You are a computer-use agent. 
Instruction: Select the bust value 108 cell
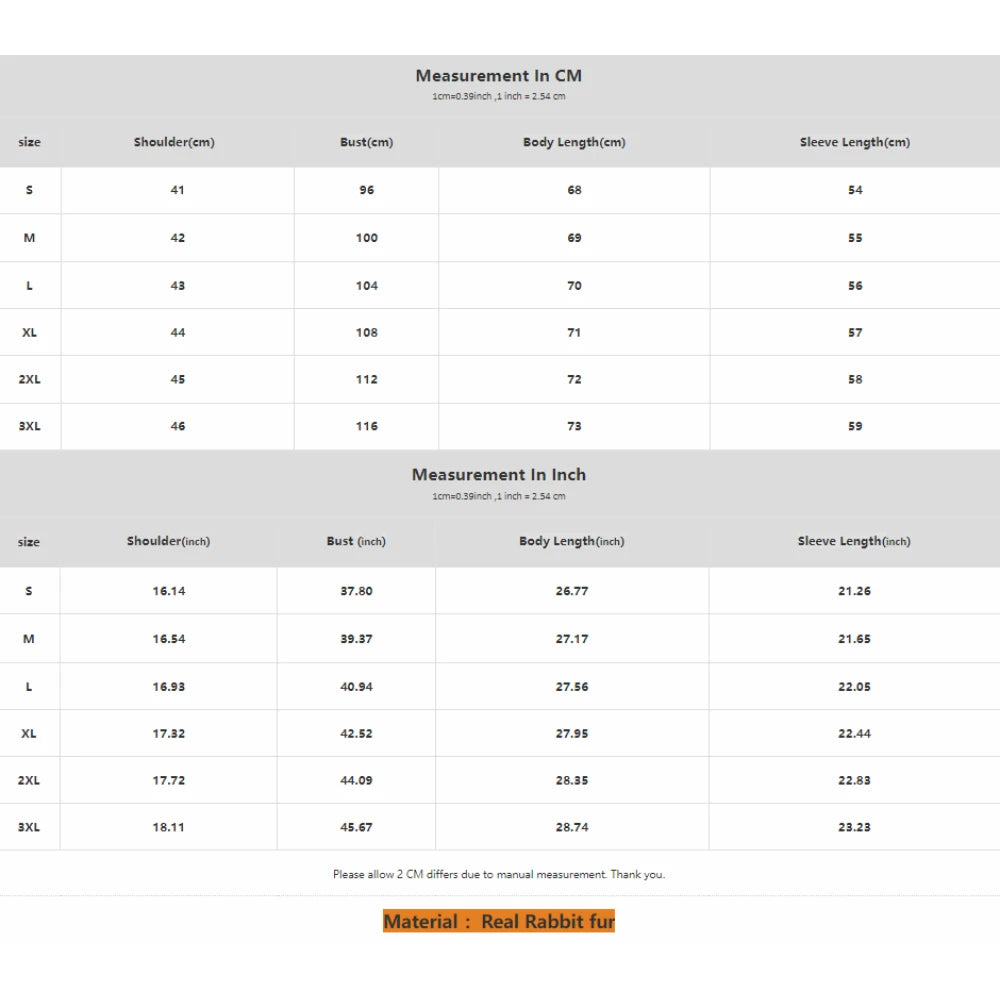point(366,332)
